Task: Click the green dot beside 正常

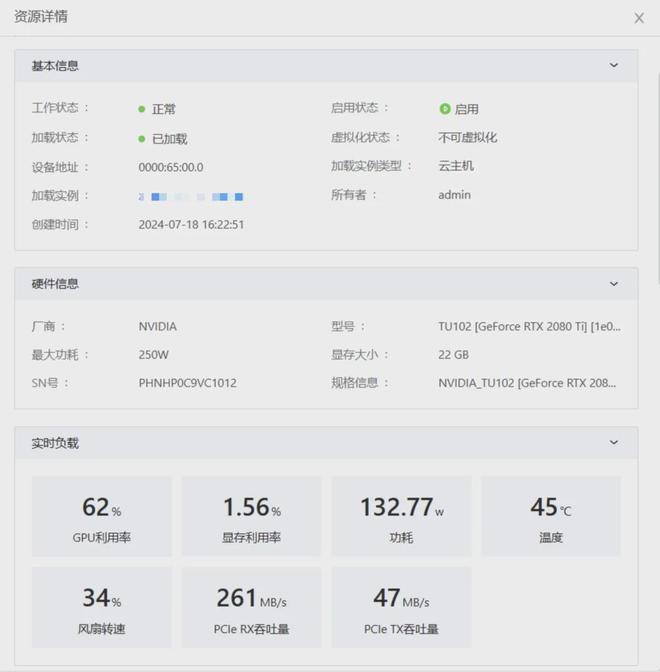Action: tap(141, 109)
